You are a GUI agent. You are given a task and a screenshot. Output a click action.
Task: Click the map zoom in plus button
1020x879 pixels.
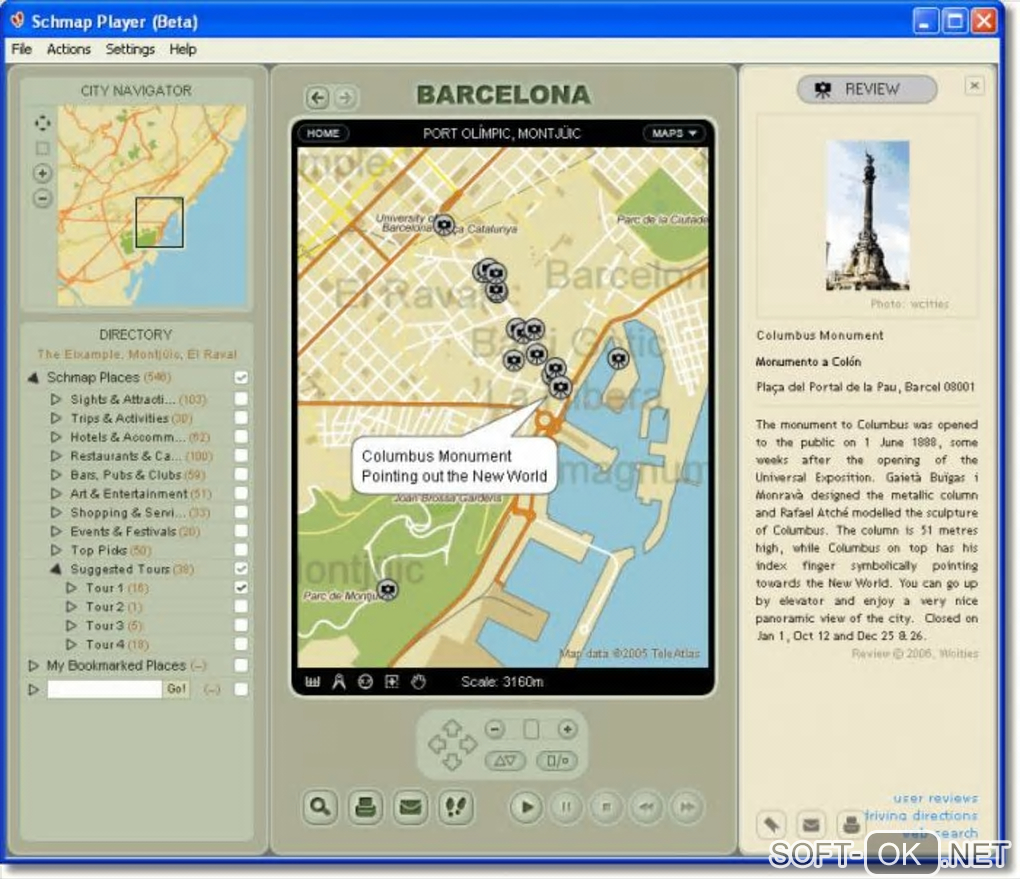coord(567,729)
